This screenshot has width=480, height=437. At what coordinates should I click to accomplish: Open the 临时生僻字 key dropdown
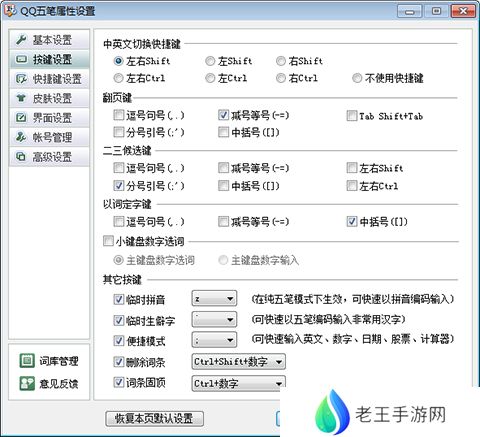(x=214, y=319)
